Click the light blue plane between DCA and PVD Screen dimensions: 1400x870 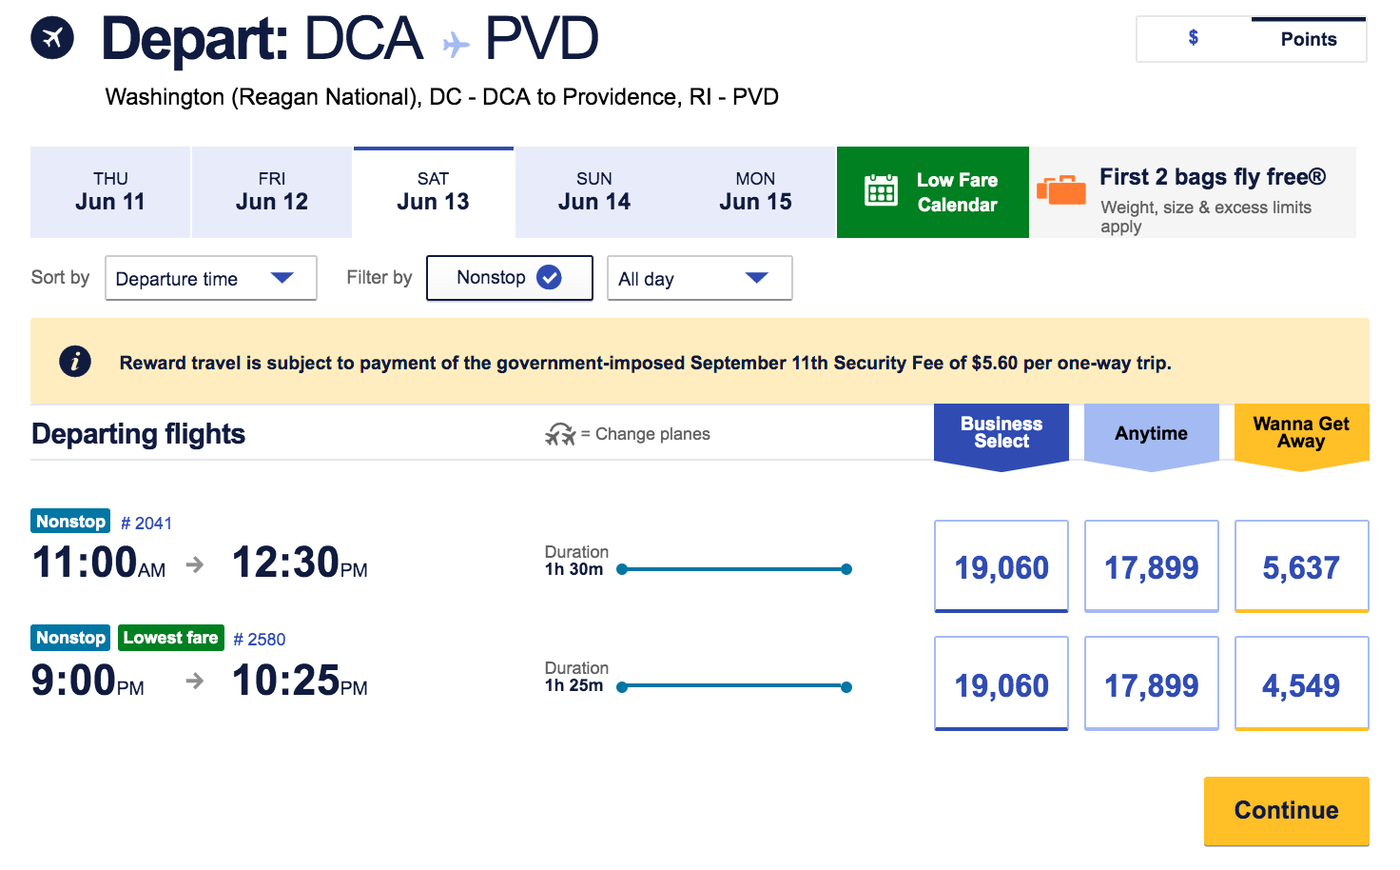coord(456,44)
